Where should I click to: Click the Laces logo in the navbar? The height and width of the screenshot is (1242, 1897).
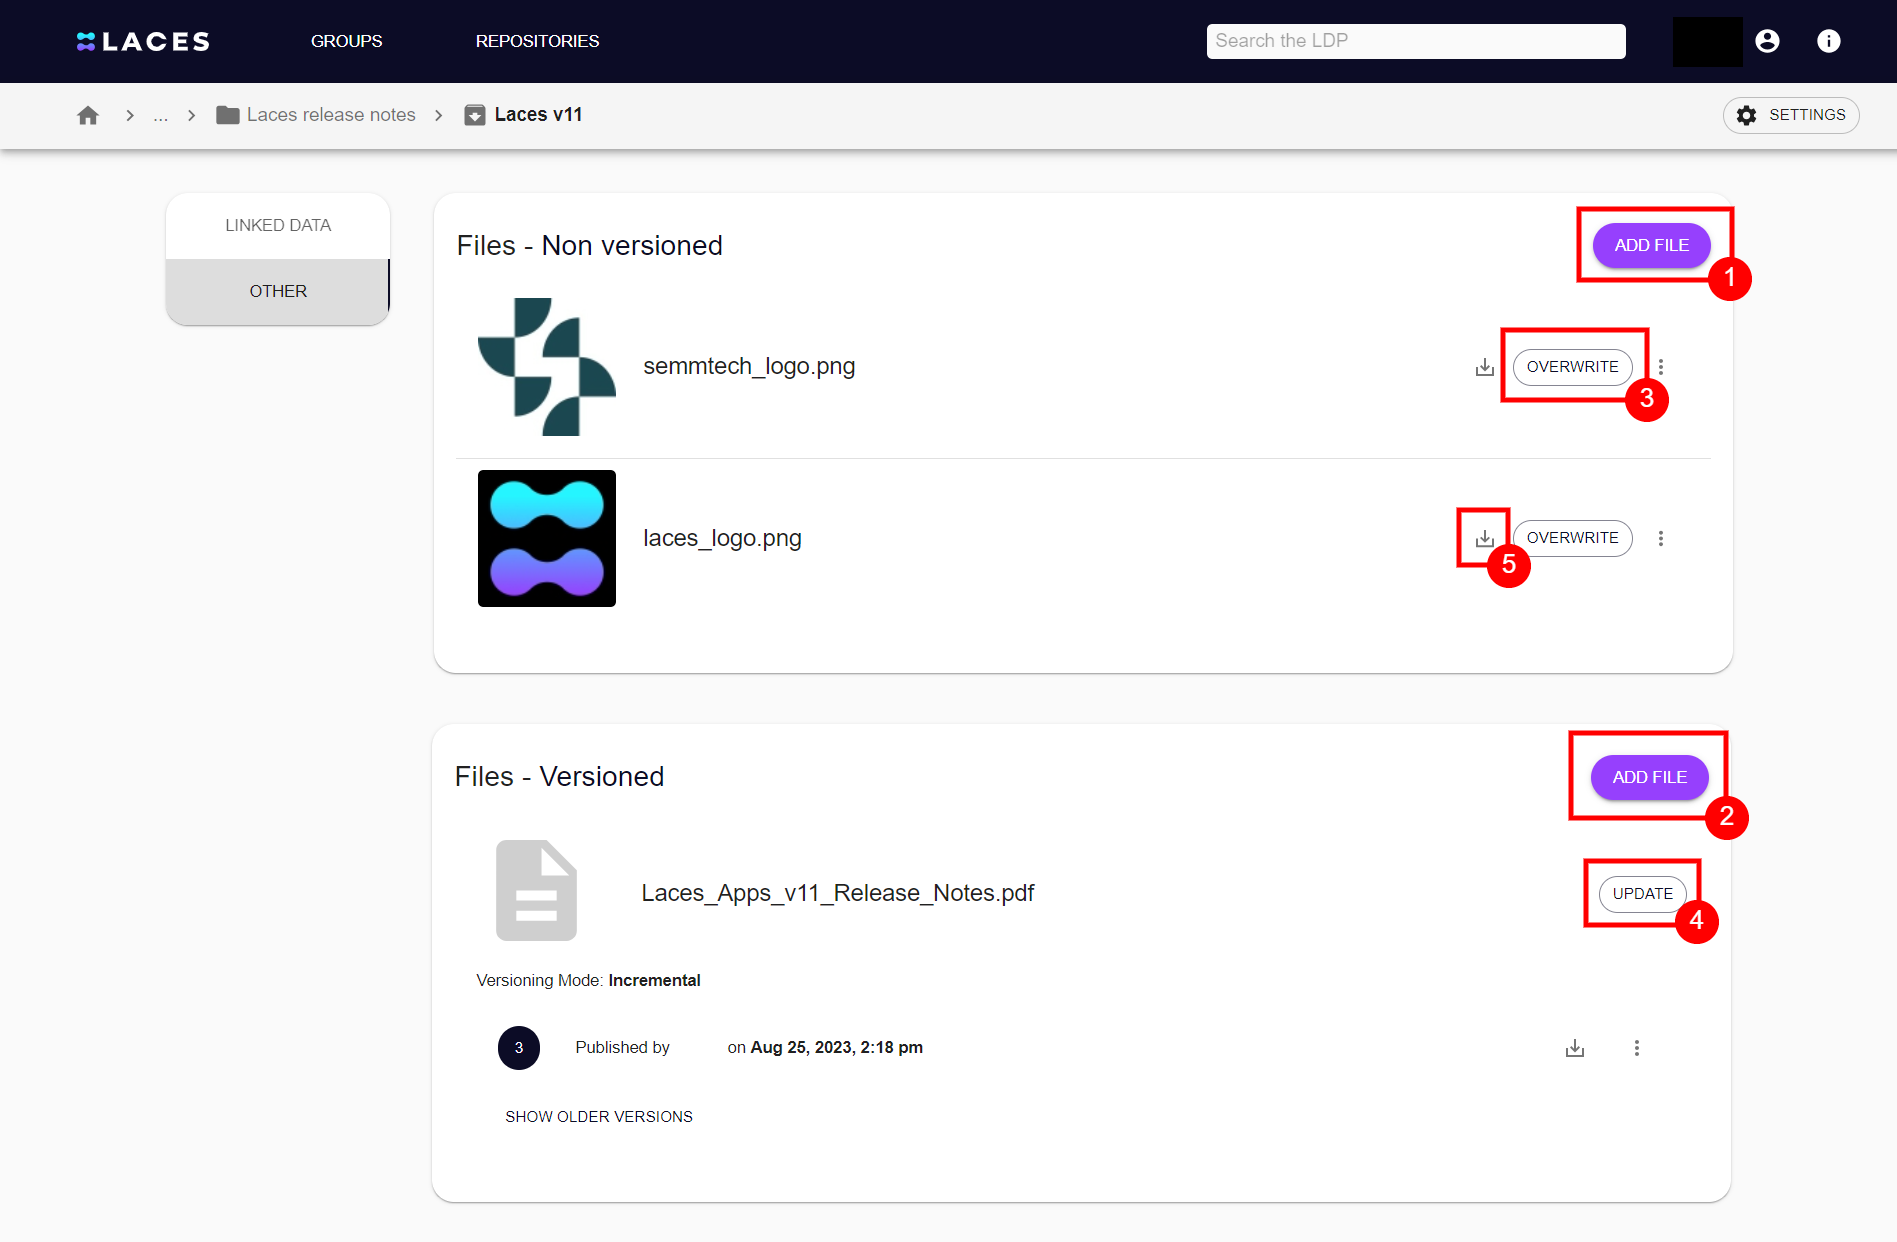tap(142, 41)
